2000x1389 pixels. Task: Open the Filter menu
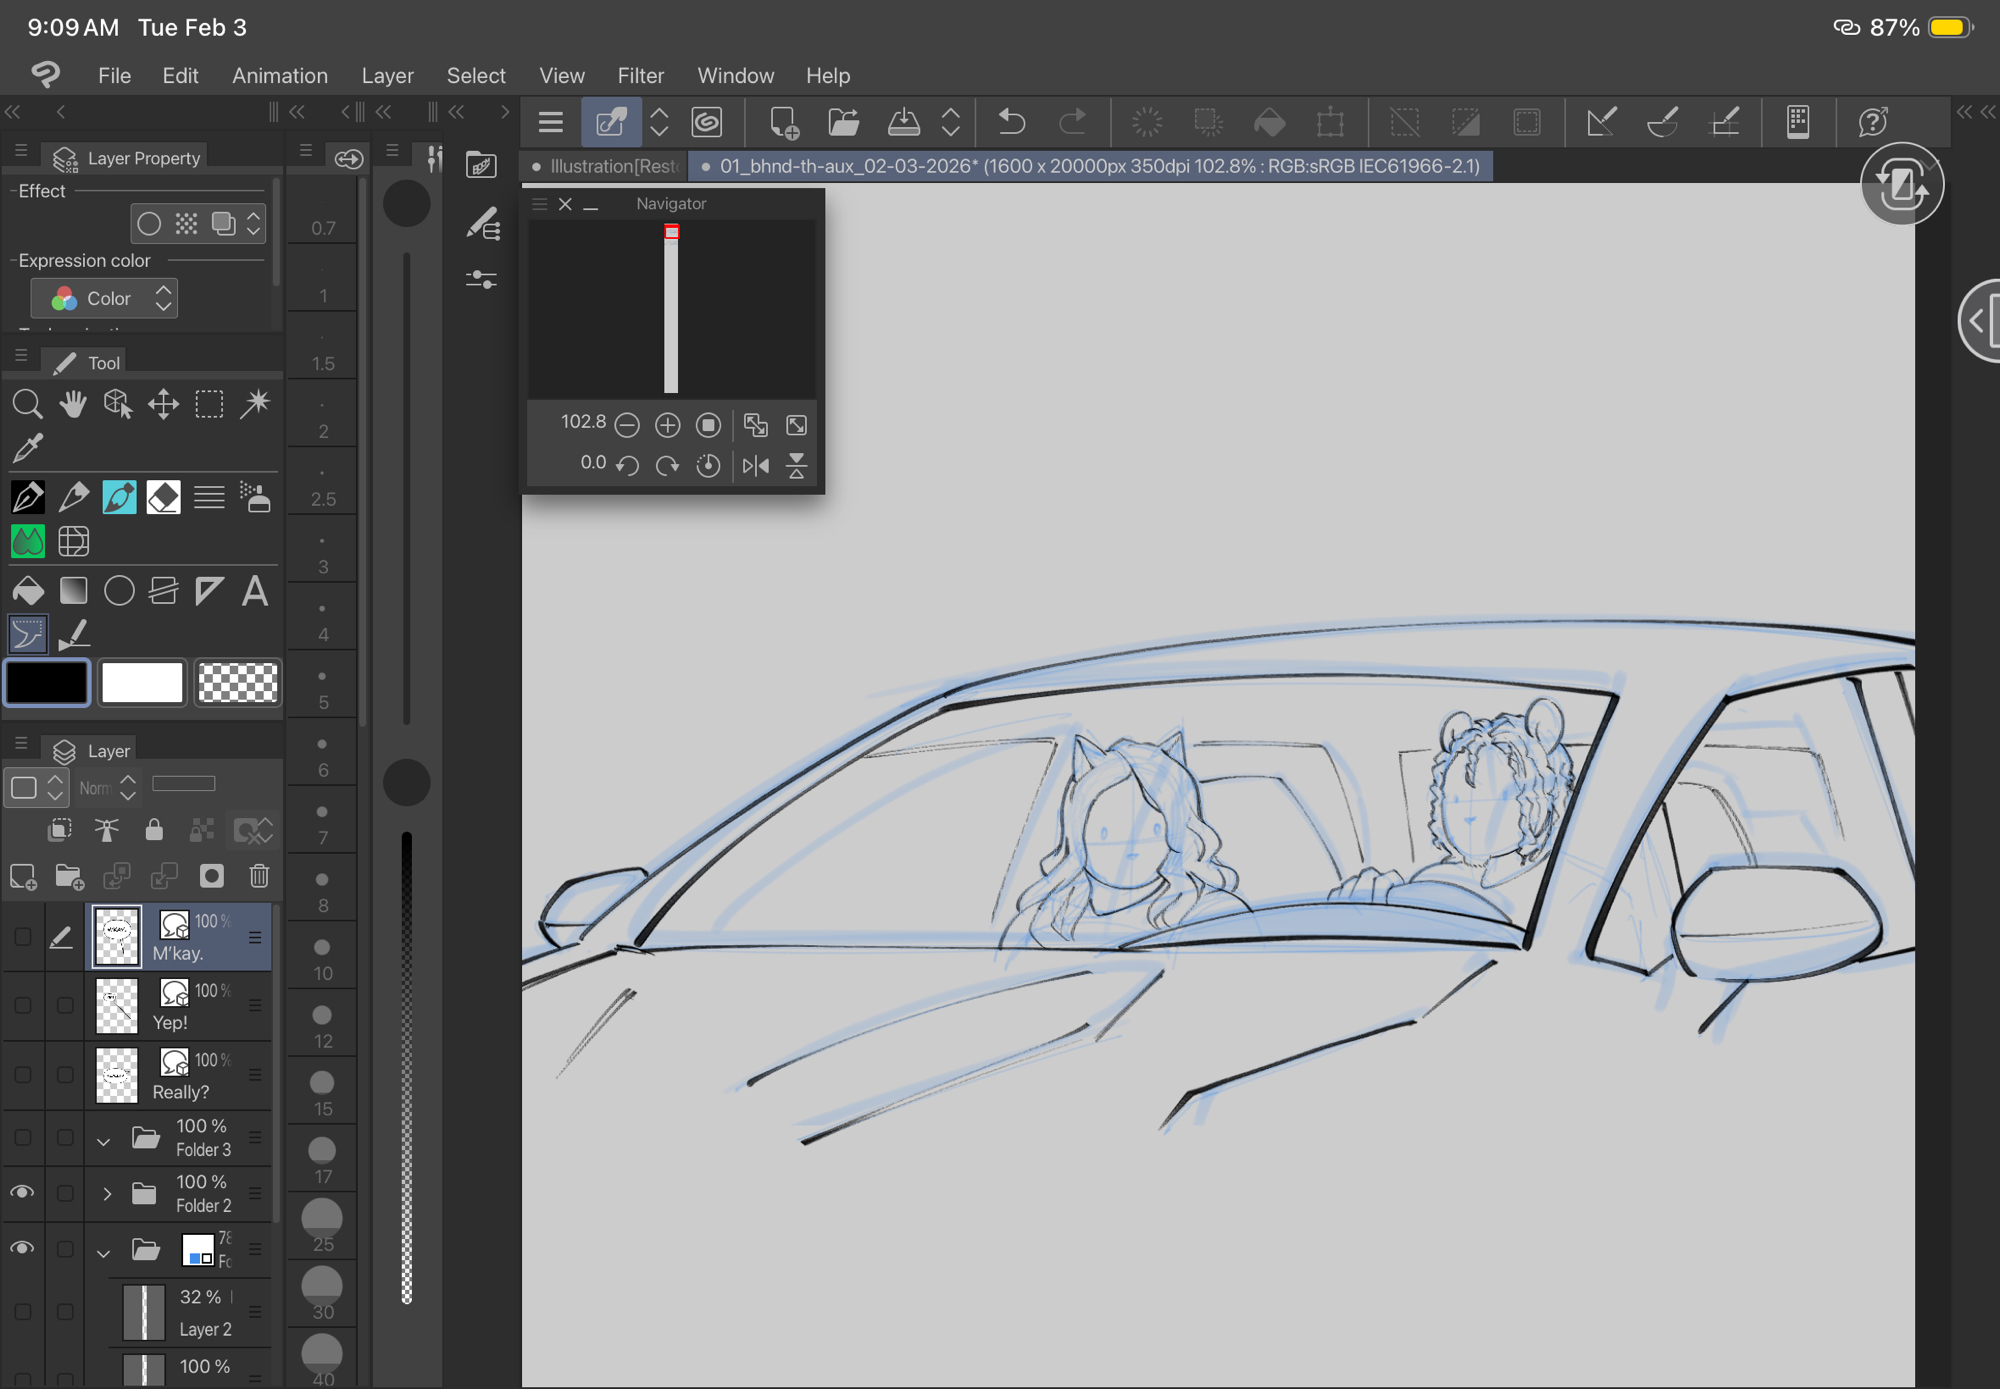pos(640,75)
